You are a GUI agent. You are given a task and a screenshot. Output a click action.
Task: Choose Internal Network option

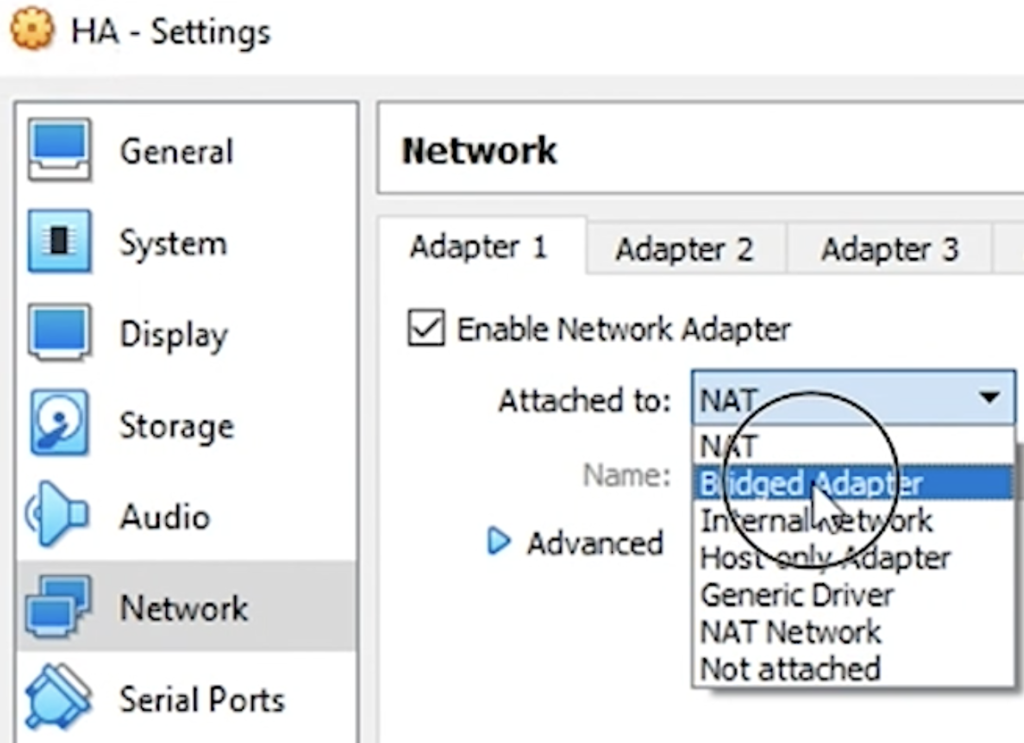click(x=853, y=520)
